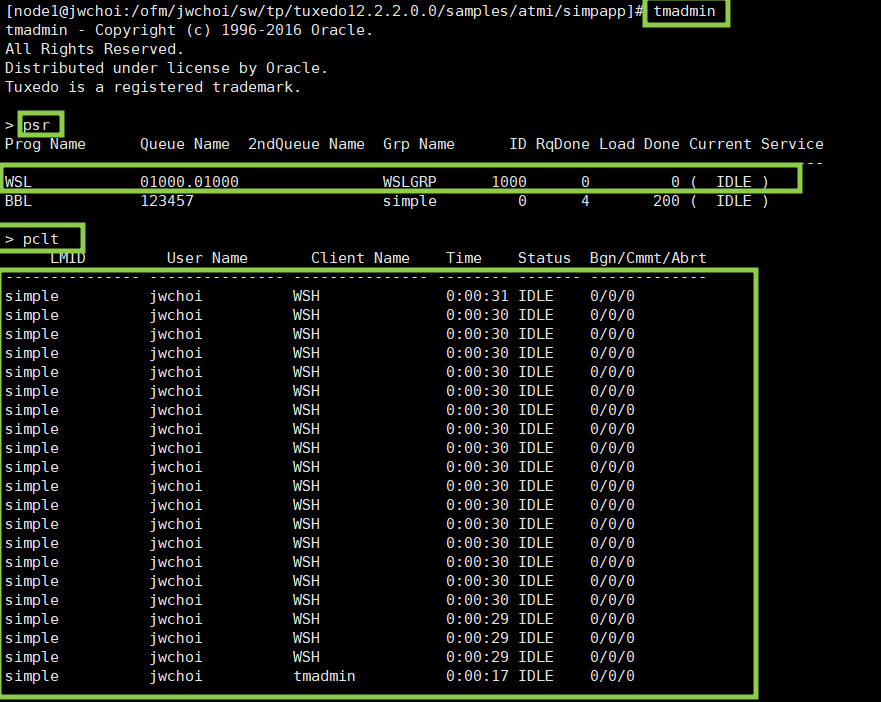Click the 'All Rights Reserved.' line
This screenshot has height=702, width=881.
pos(94,49)
